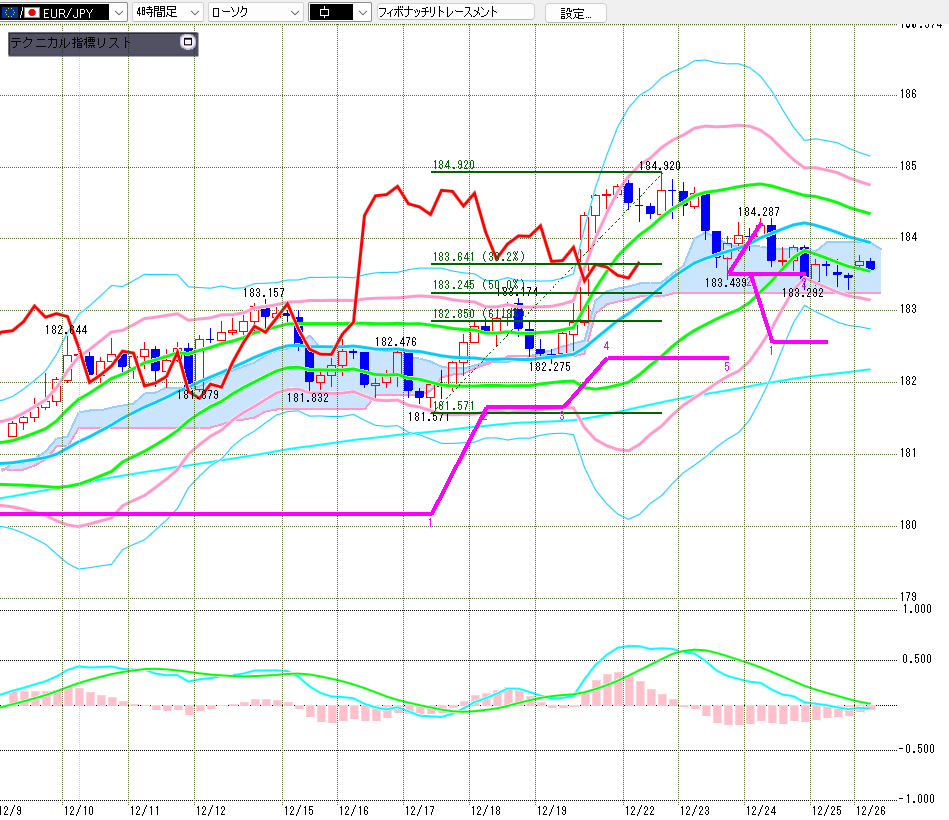Click the 183.245 (50.0%) Fibonacci level label

pos(479,284)
